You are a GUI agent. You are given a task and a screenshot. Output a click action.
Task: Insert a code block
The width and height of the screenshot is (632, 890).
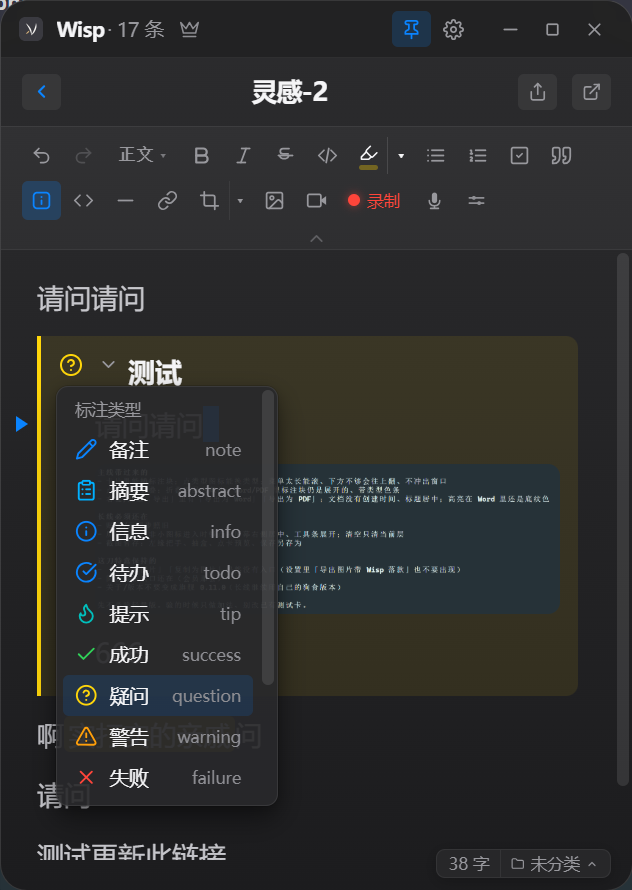point(83,200)
